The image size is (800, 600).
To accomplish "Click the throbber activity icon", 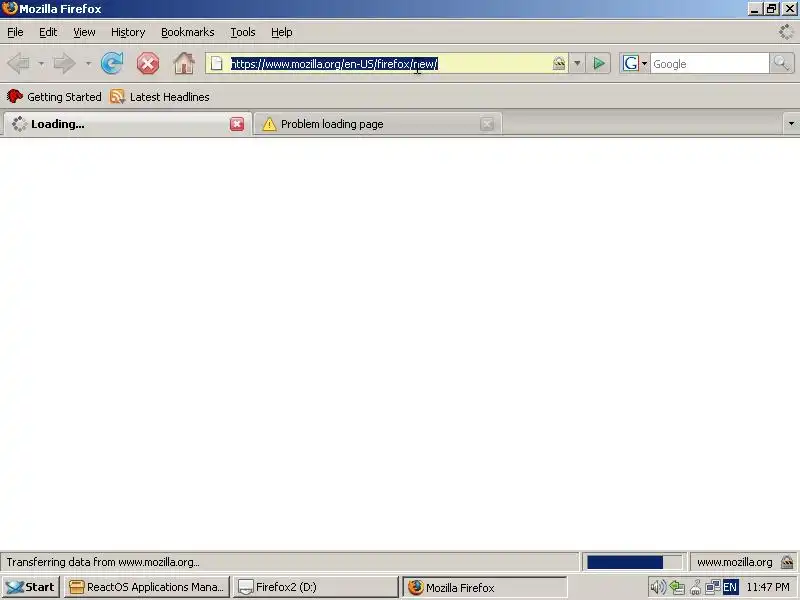I will [x=786, y=32].
